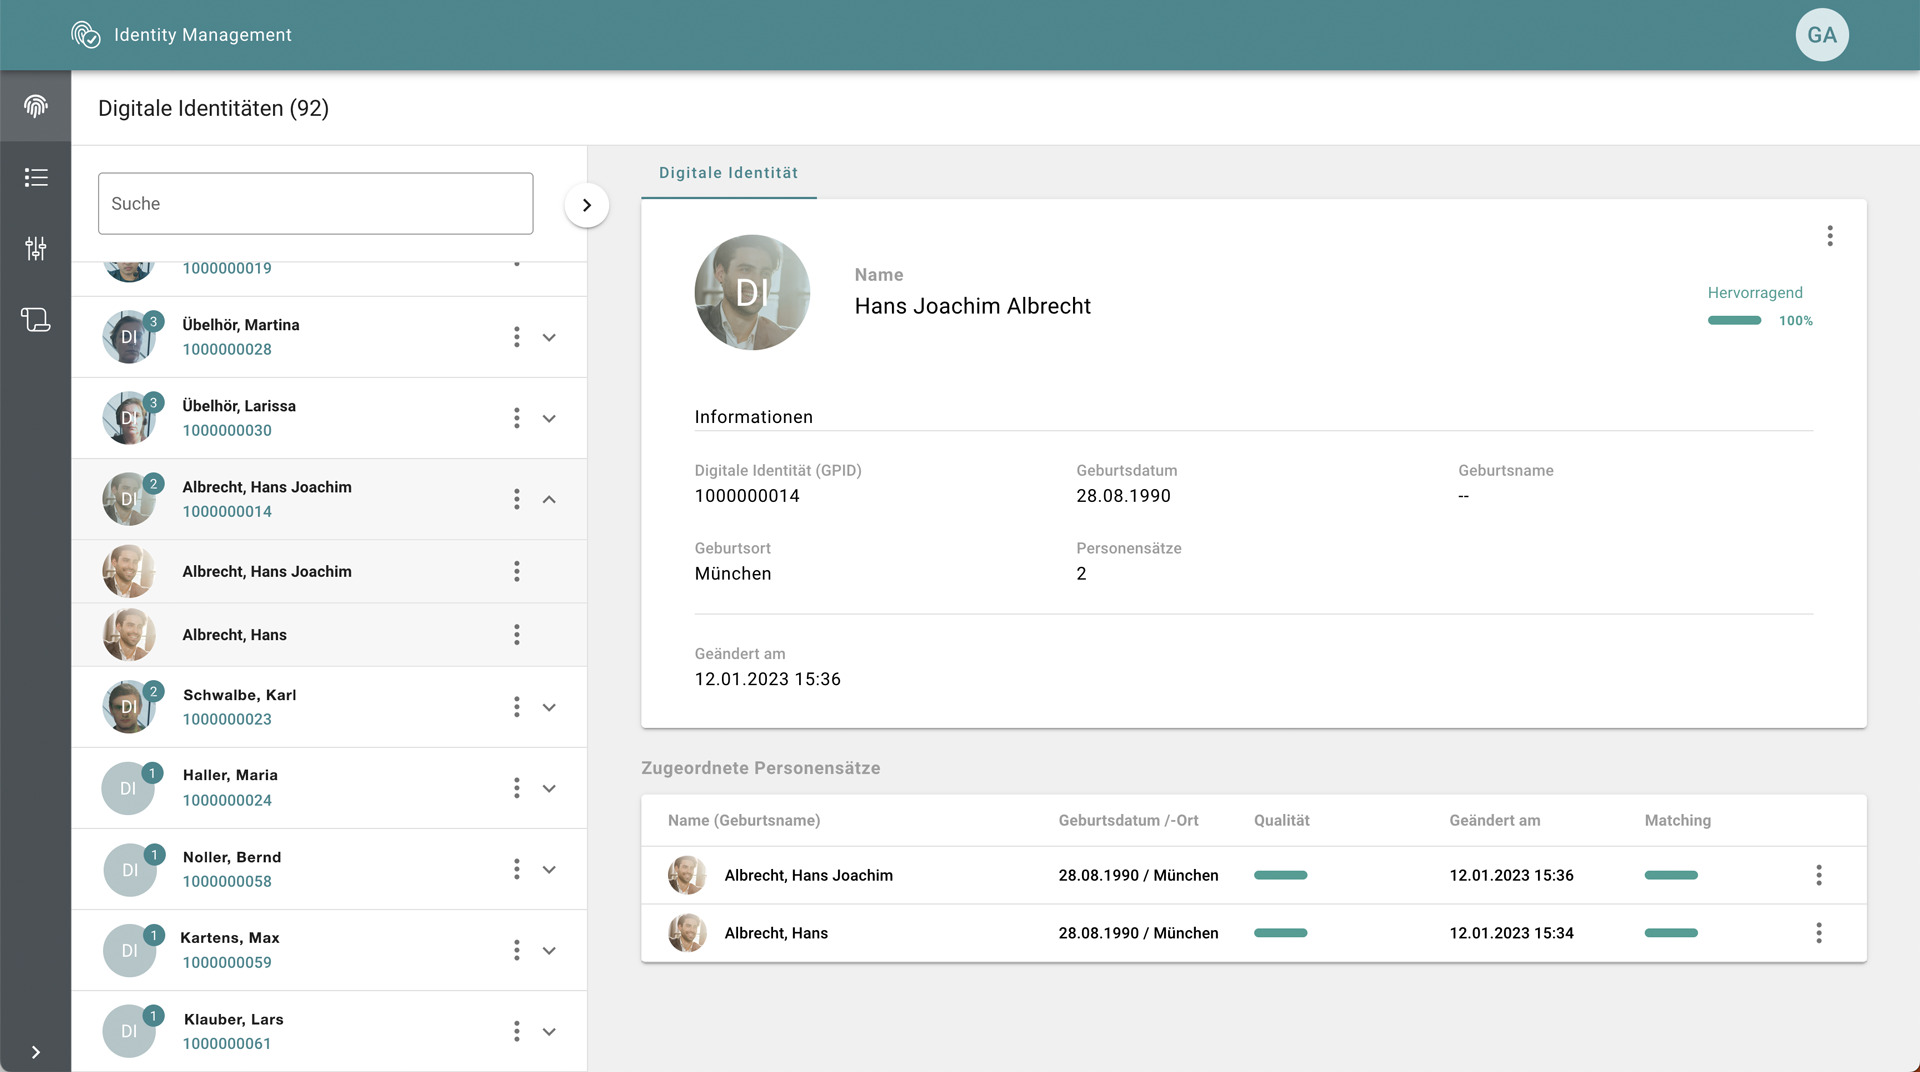Image resolution: width=1920 pixels, height=1072 pixels.
Task: Open the list view sidebar icon
Action: [x=36, y=177]
